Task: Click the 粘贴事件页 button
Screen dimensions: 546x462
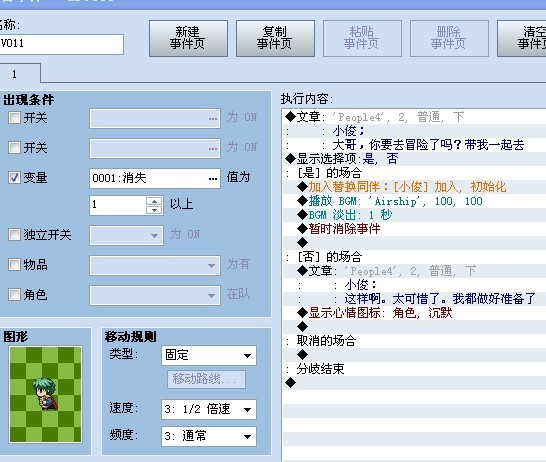Action: [362, 38]
